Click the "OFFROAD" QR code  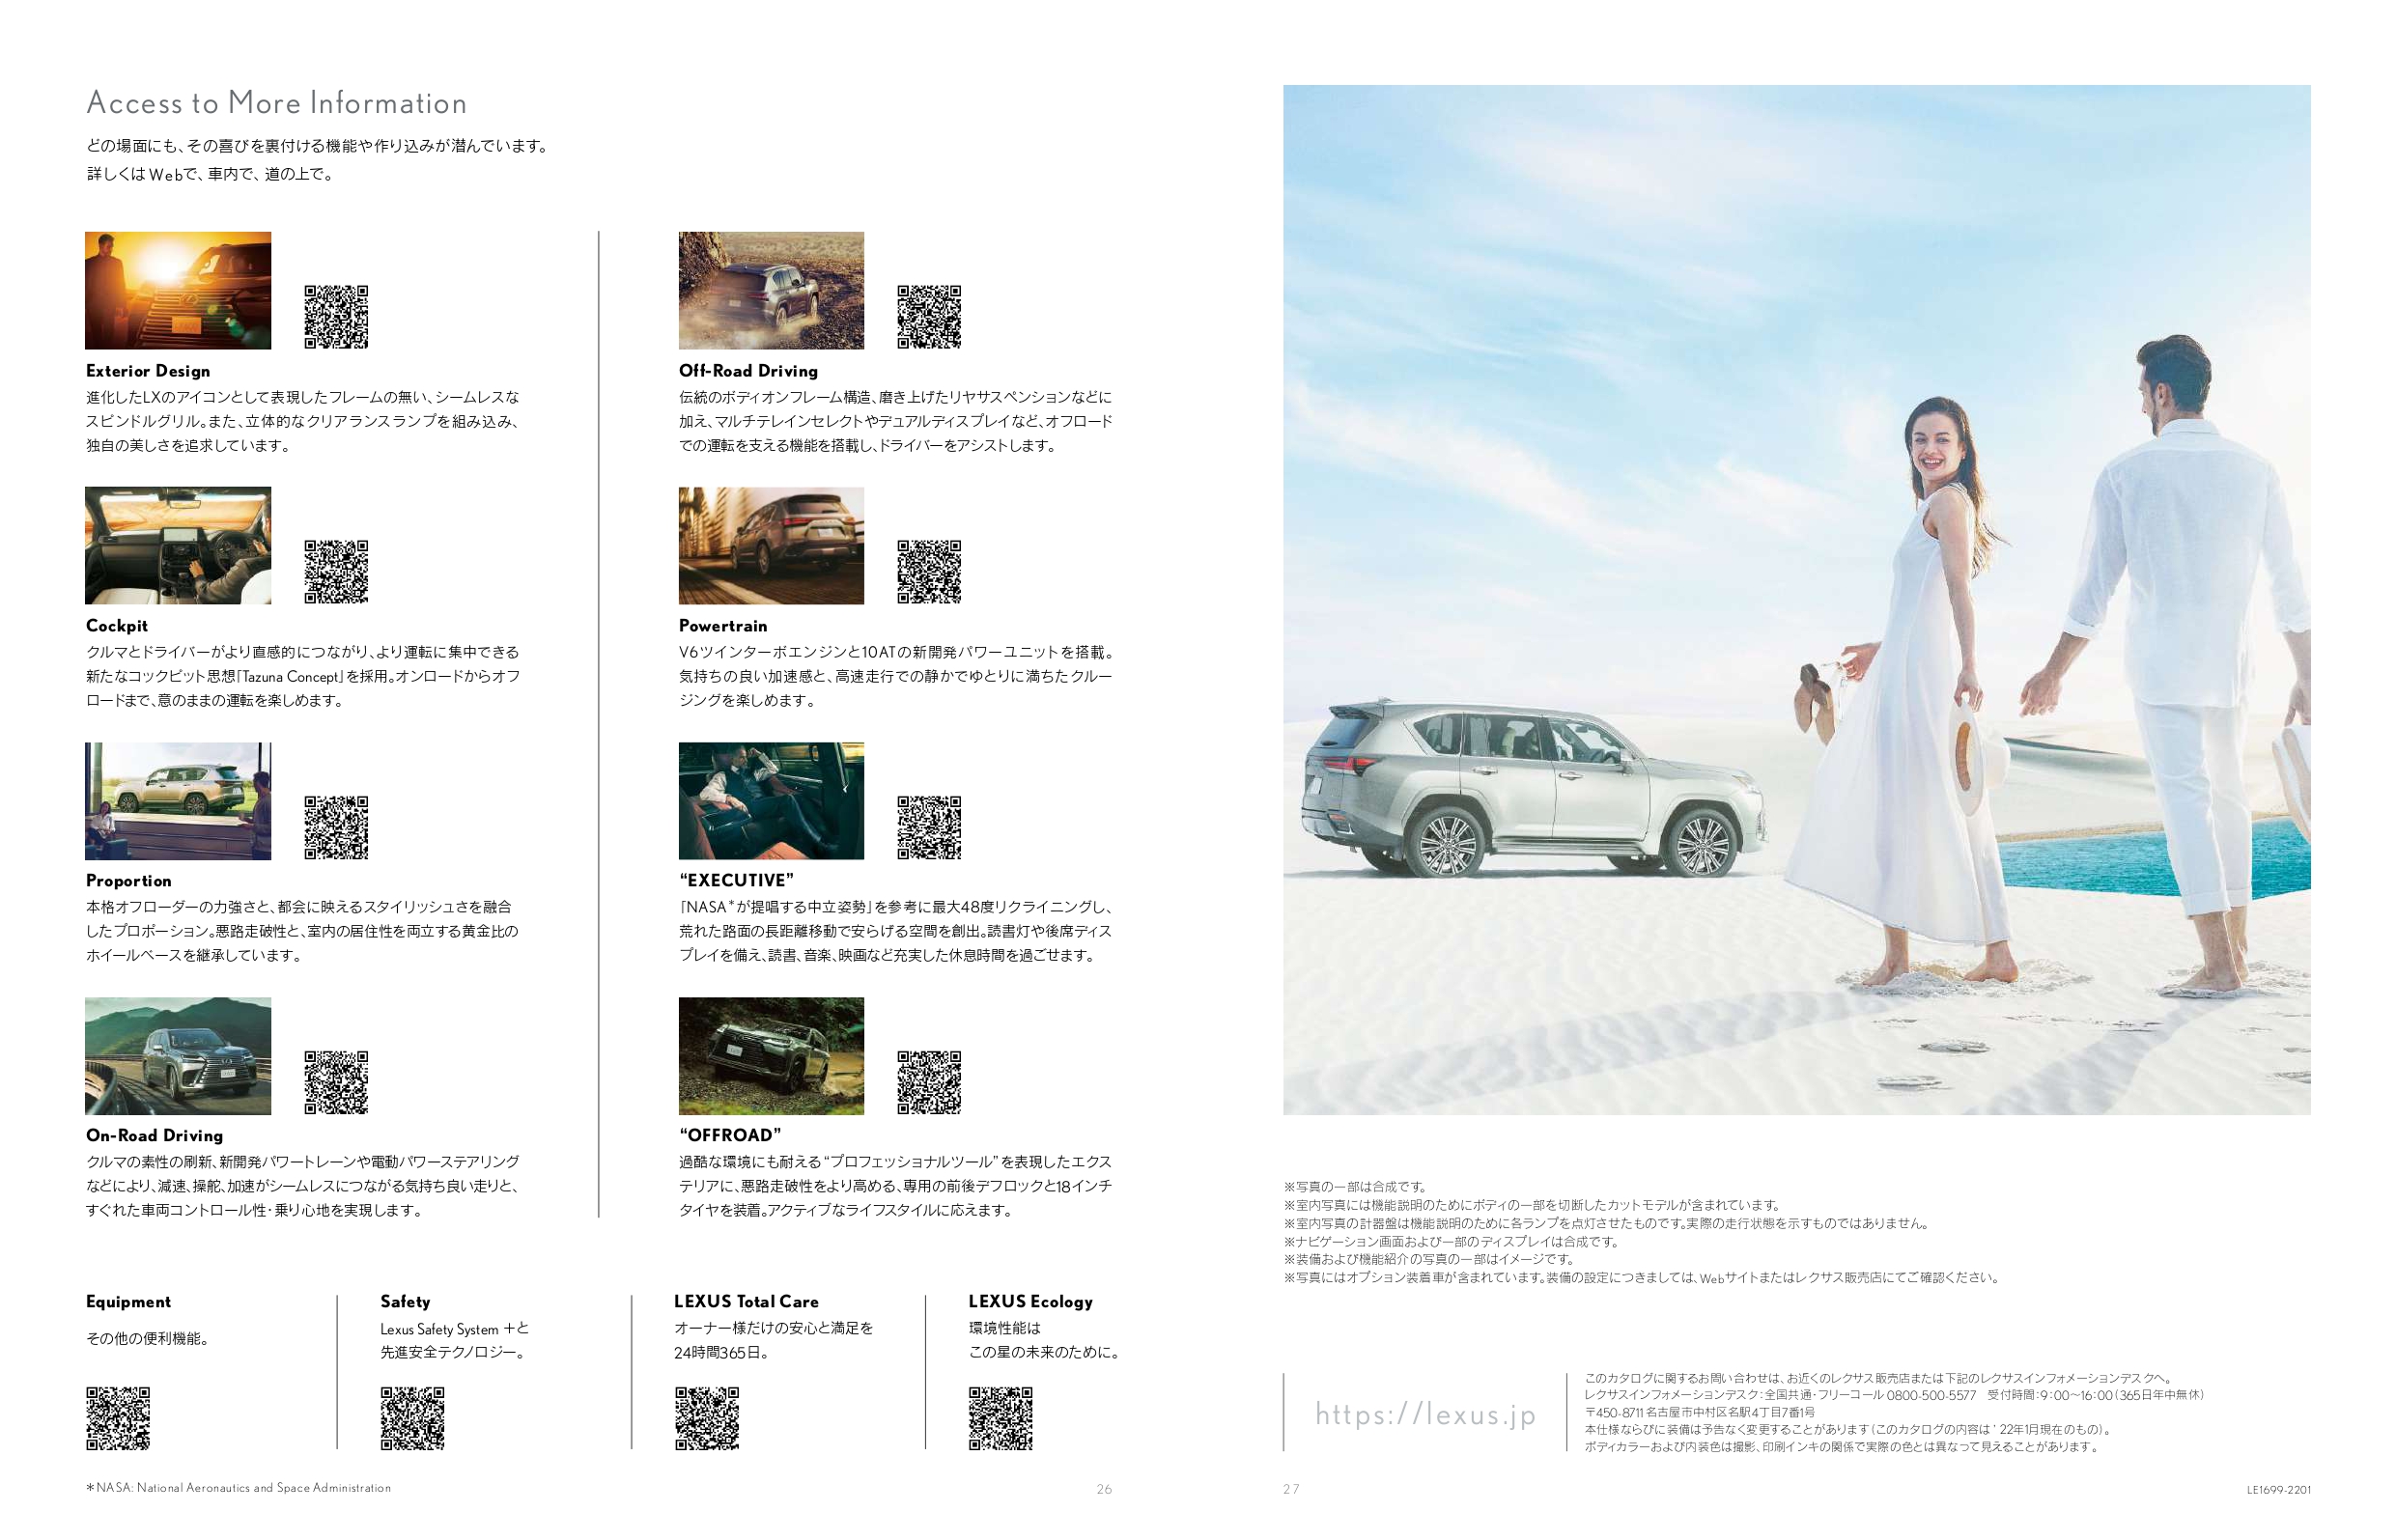(929, 1082)
